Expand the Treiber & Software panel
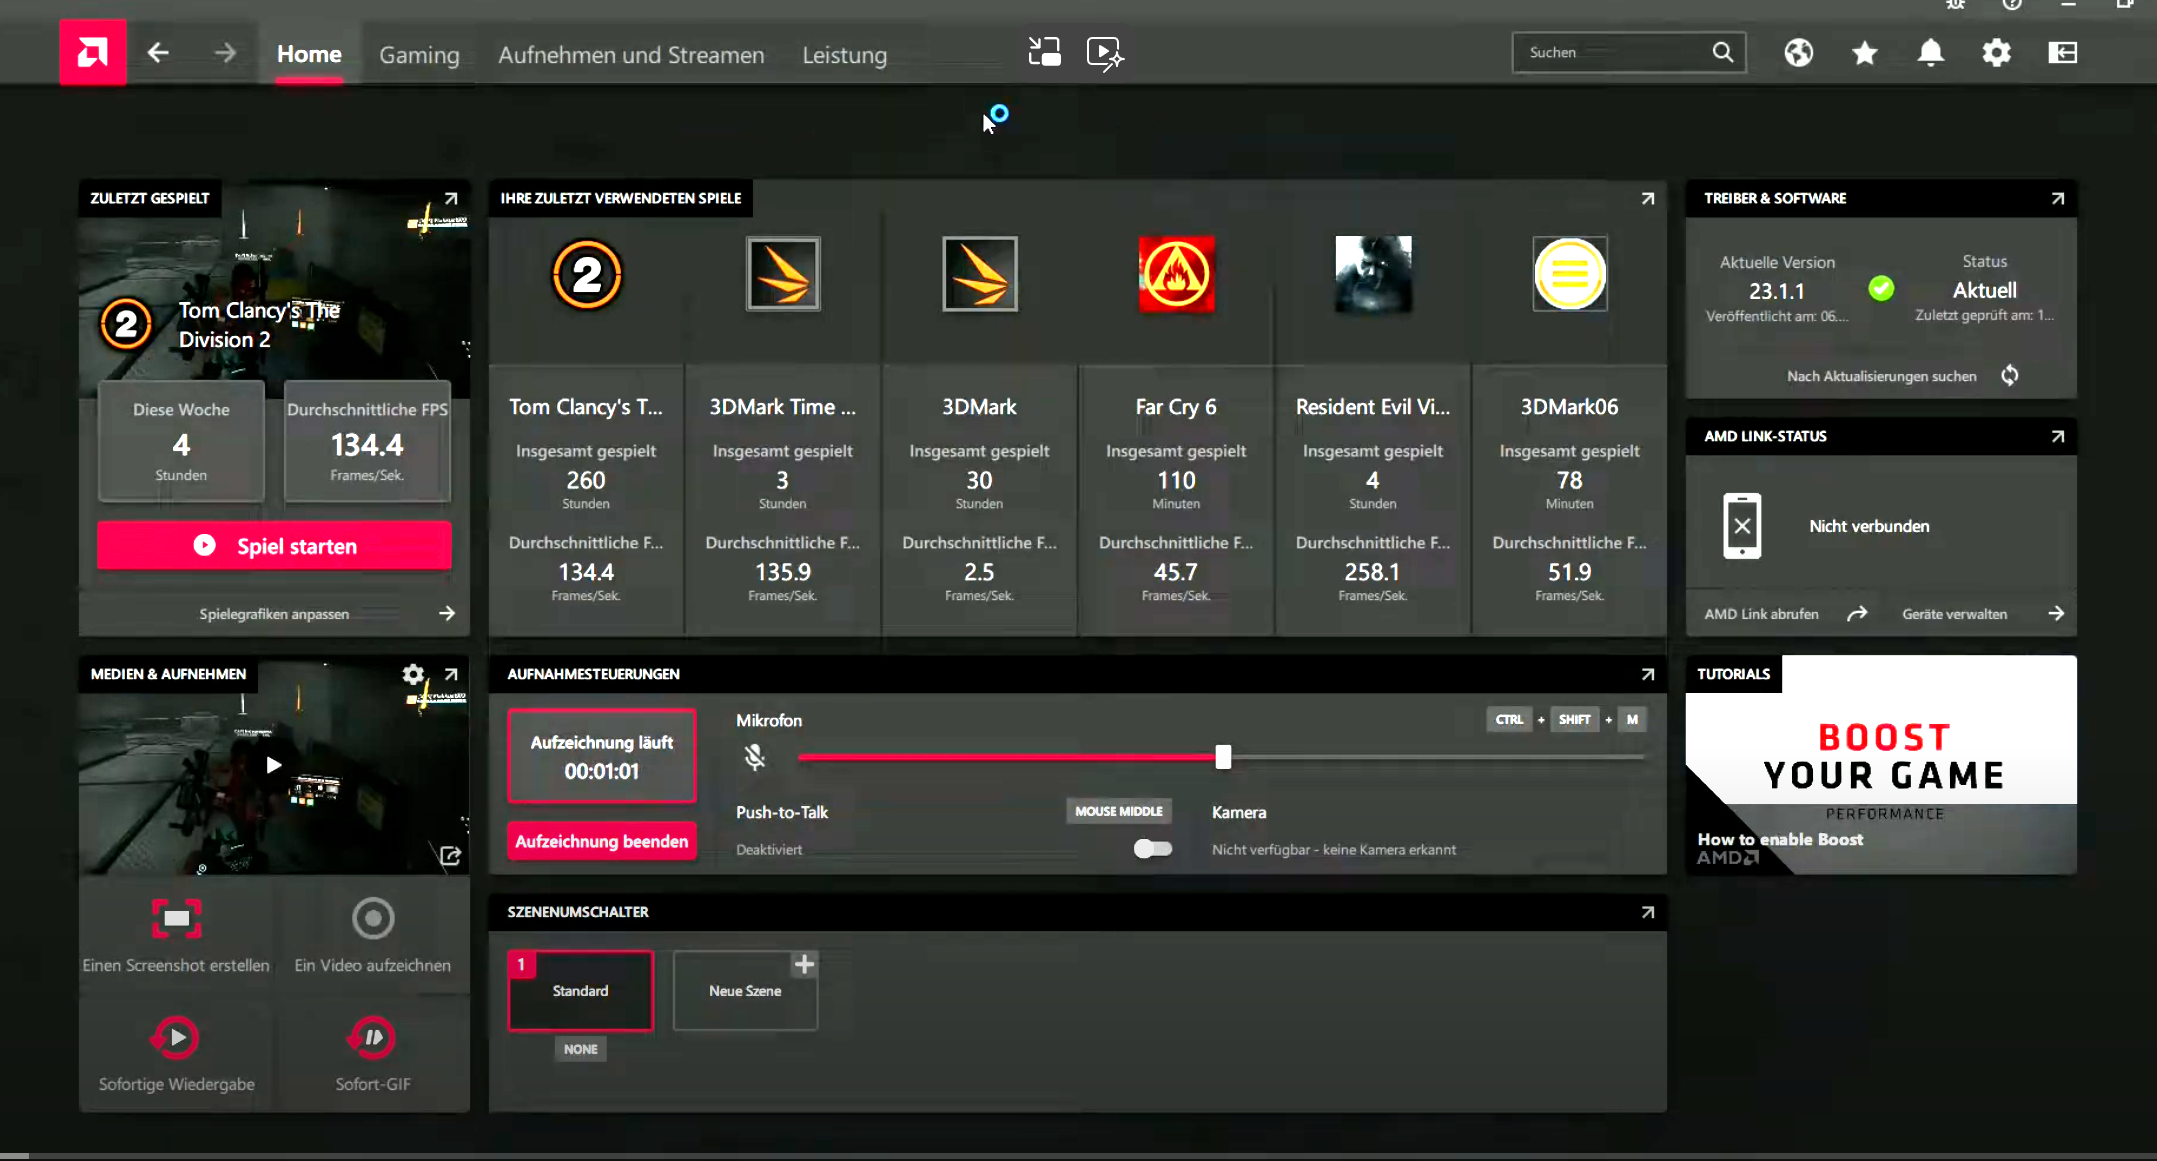Image resolution: width=2157 pixels, height=1161 pixels. 2058,198
